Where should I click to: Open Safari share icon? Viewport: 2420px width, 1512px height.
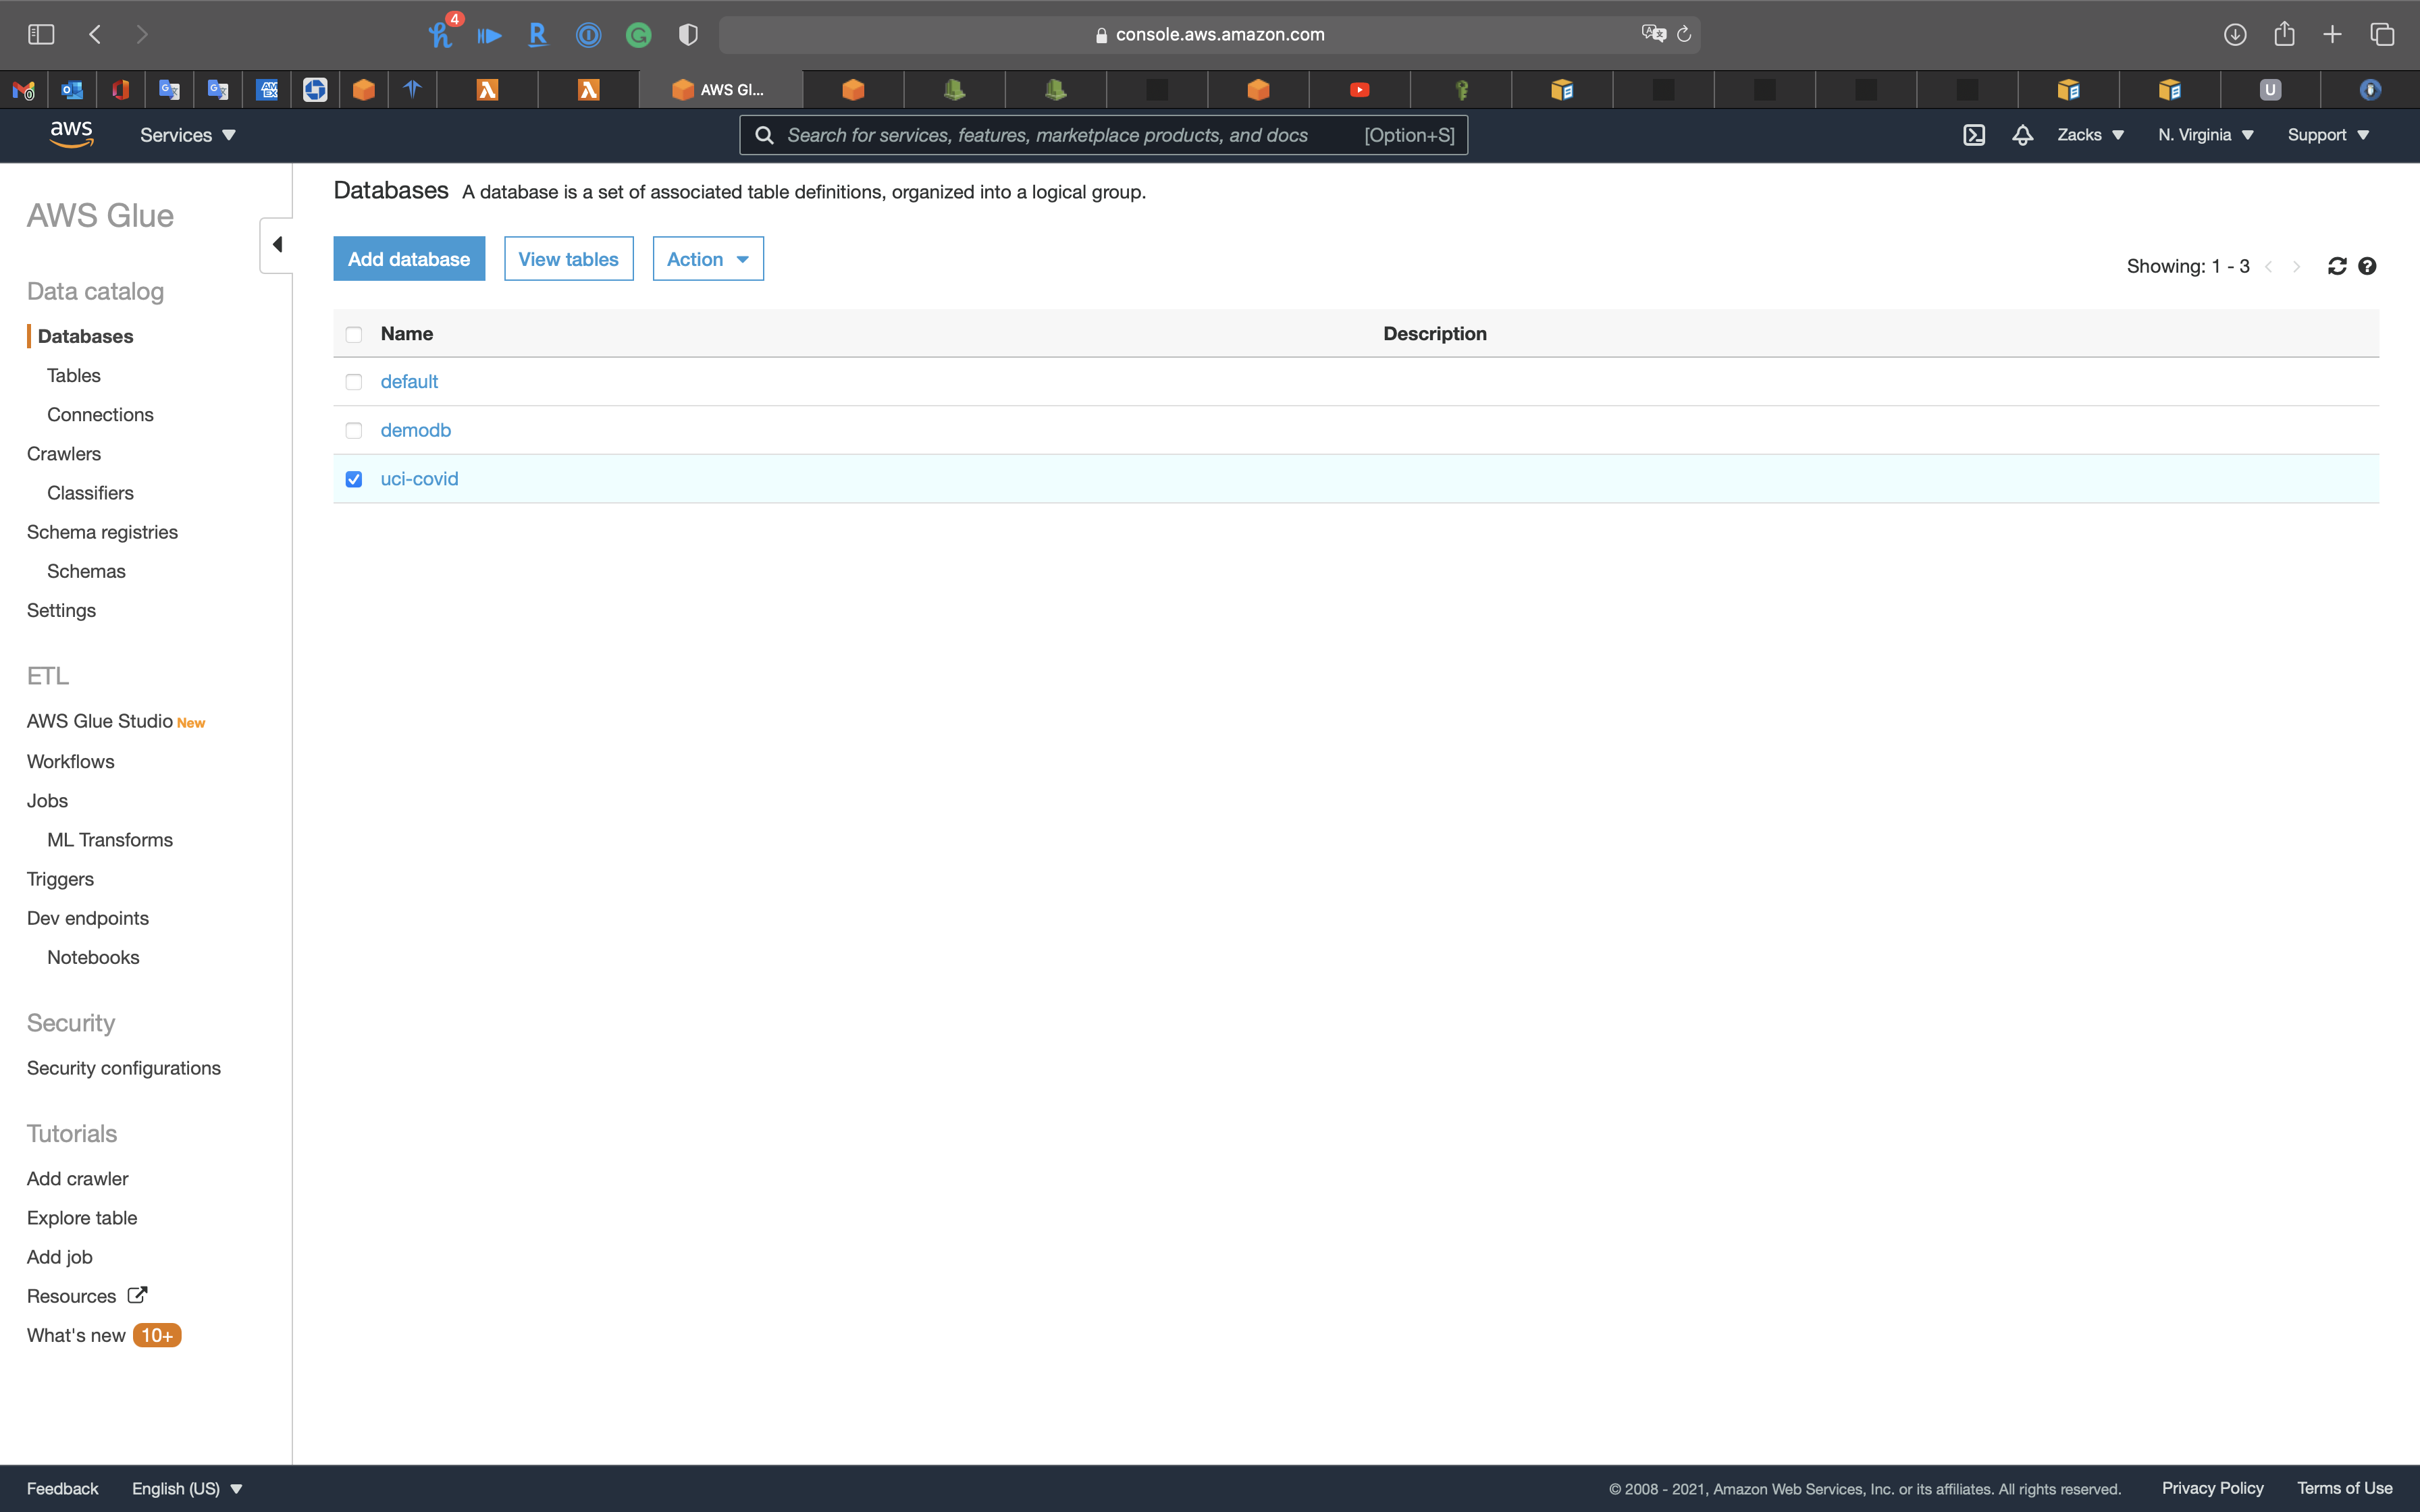pyautogui.click(x=2283, y=35)
